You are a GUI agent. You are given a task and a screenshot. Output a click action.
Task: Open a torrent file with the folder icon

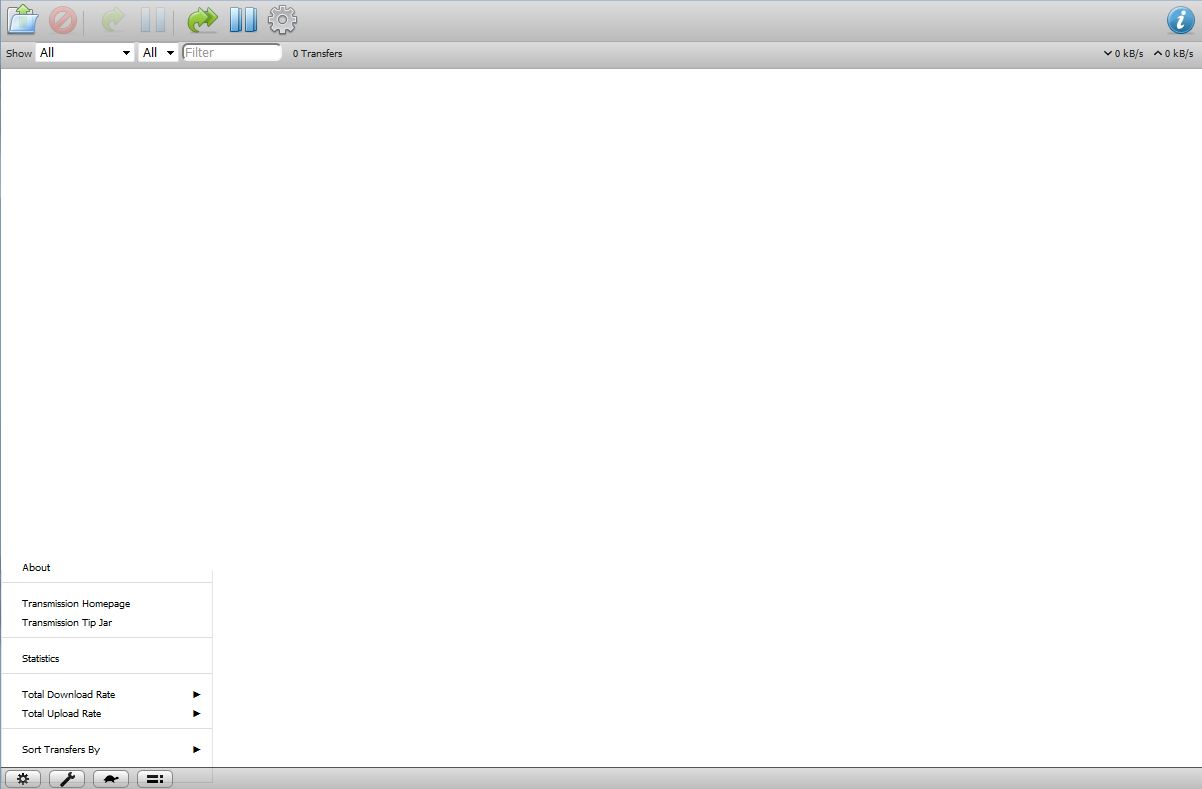[22, 20]
